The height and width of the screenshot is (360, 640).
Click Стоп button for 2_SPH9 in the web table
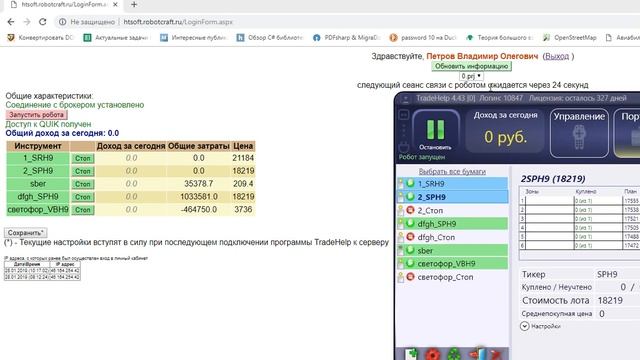point(82,171)
